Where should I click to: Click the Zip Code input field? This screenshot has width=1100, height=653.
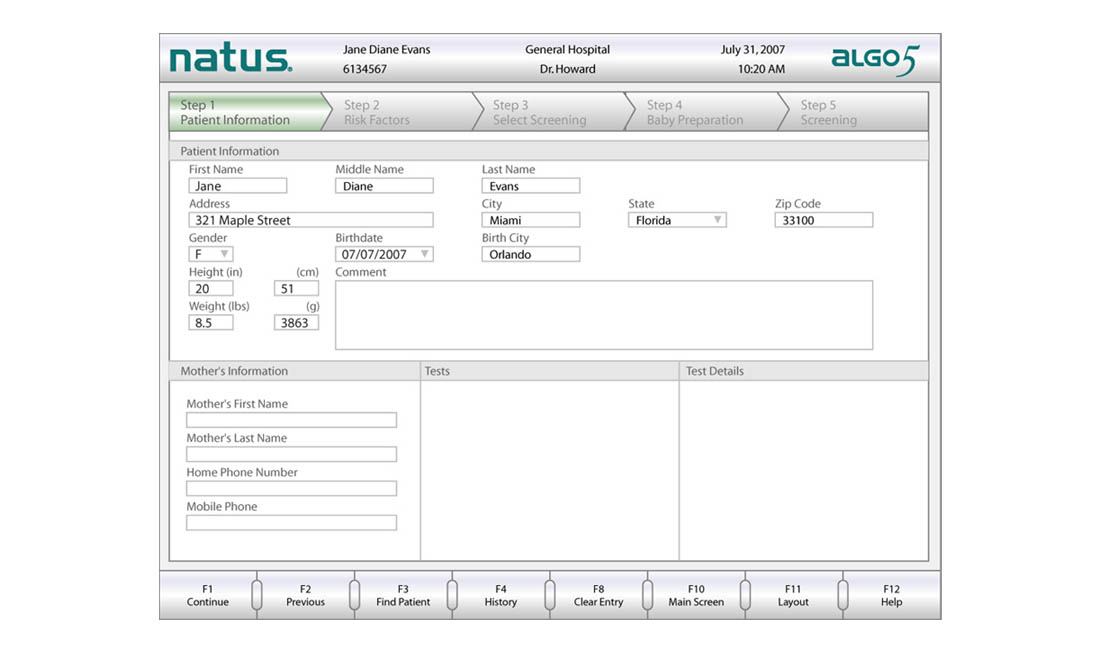coord(823,220)
